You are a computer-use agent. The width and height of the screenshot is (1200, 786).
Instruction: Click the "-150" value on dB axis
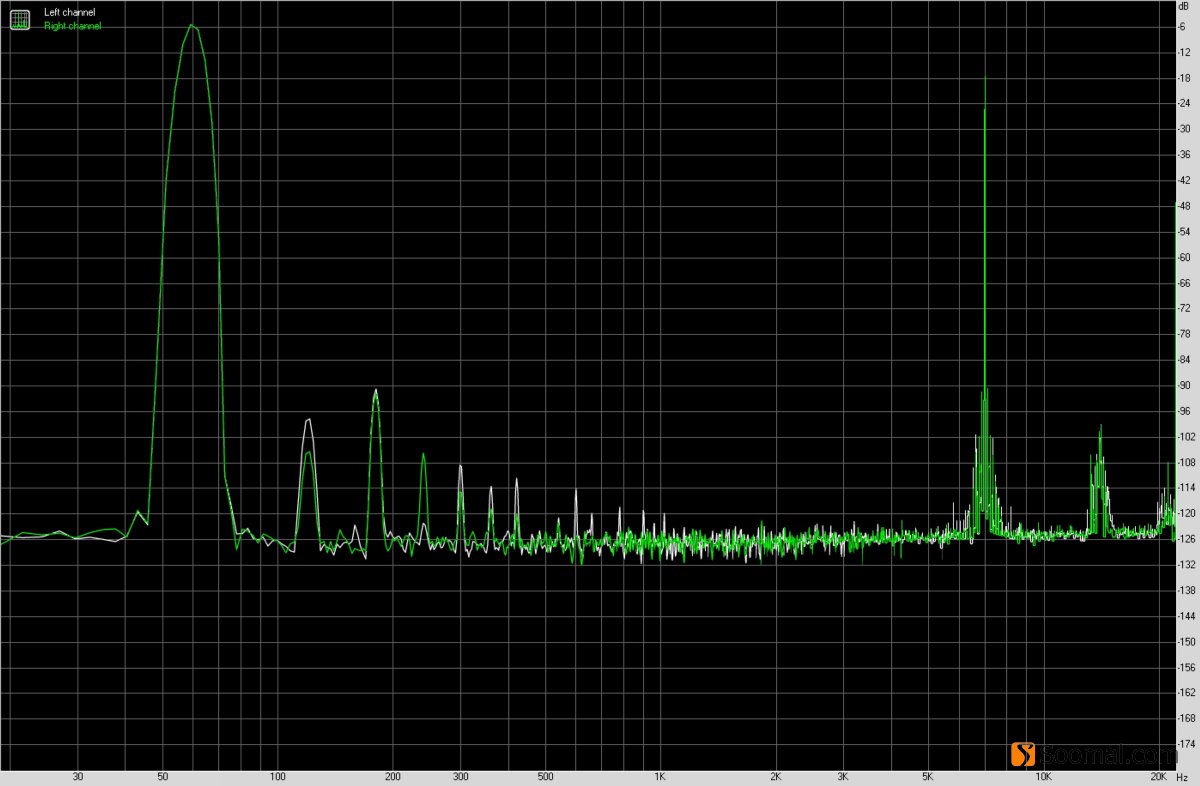pyautogui.click(x=1187, y=642)
